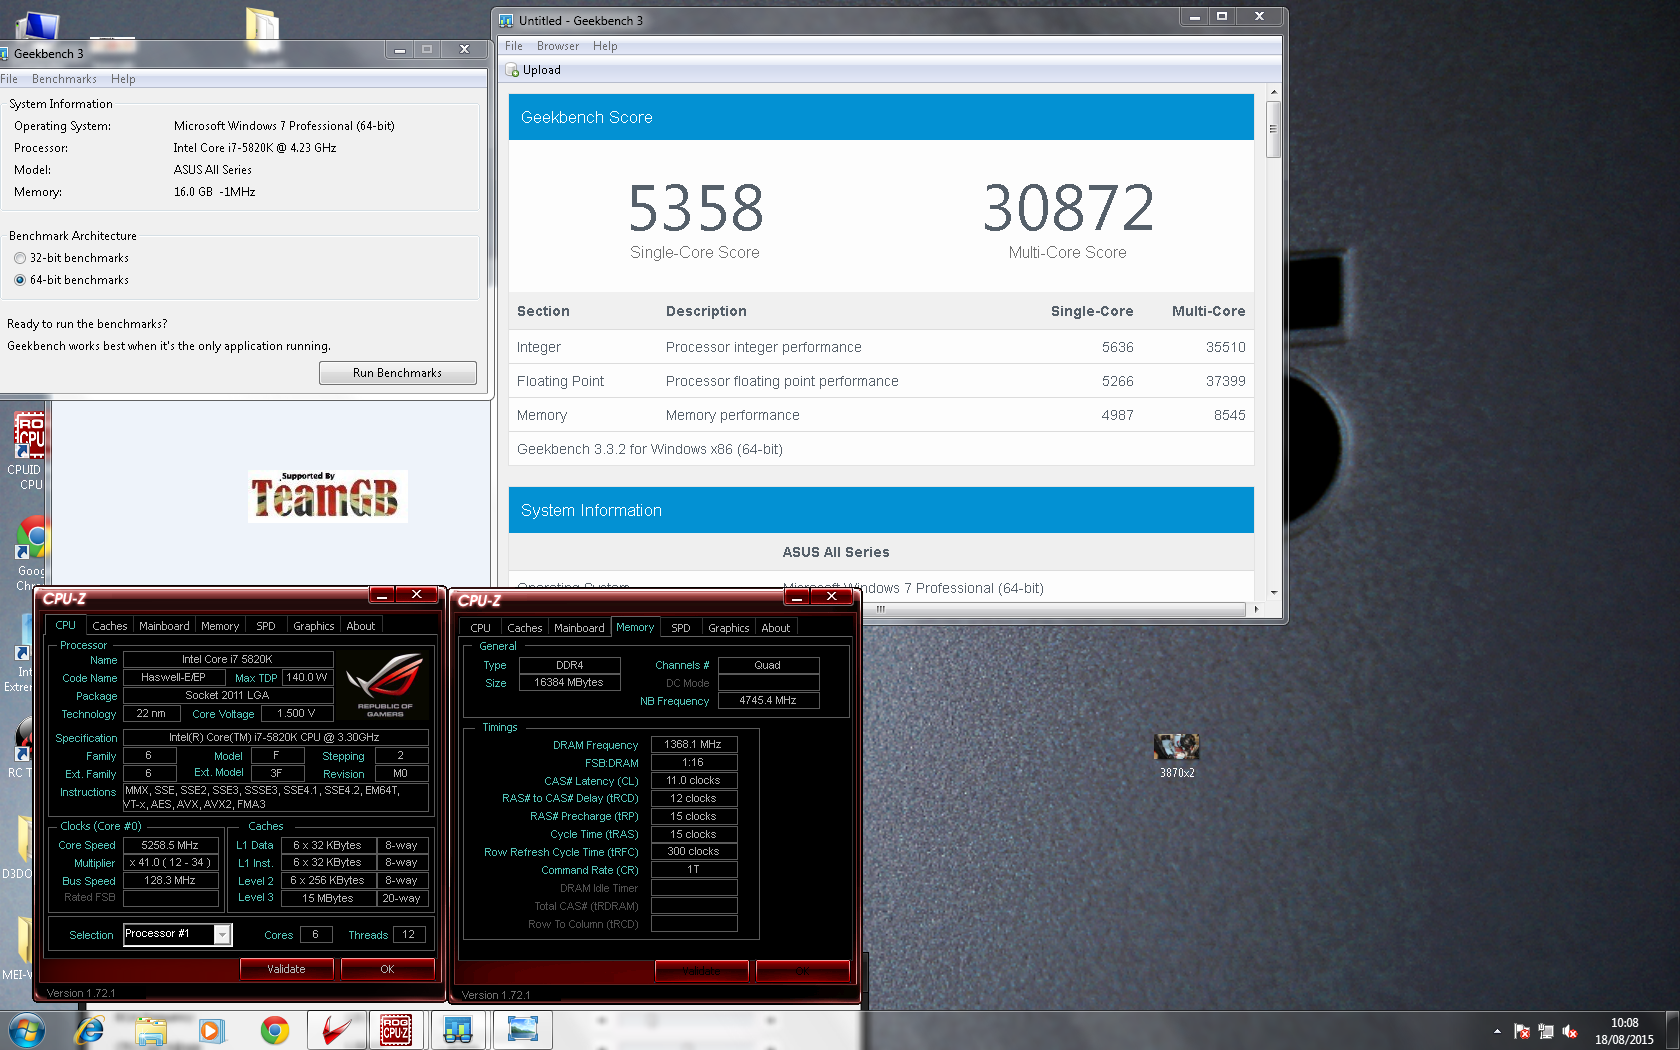The width and height of the screenshot is (1680, 1050).
Task: Click the Show Desktop button on taskbar
Action: 1672,1031
